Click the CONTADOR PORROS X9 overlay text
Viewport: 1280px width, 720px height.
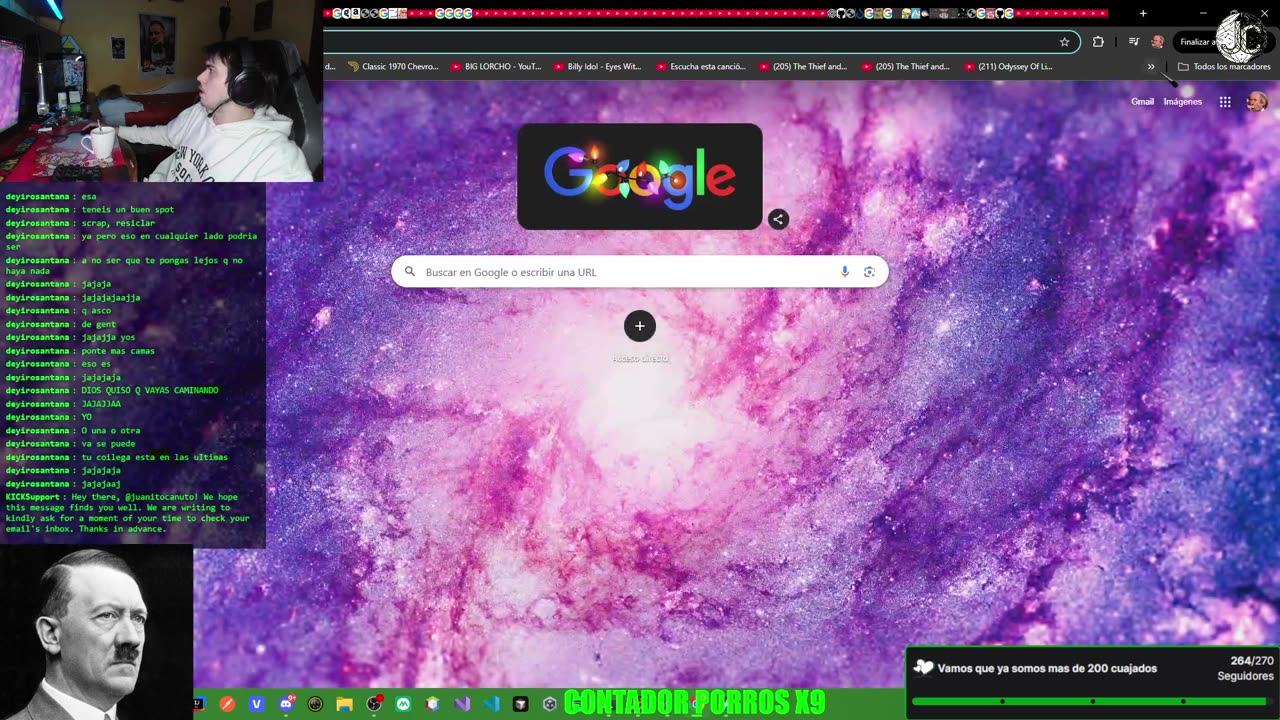tap(695, 703)
